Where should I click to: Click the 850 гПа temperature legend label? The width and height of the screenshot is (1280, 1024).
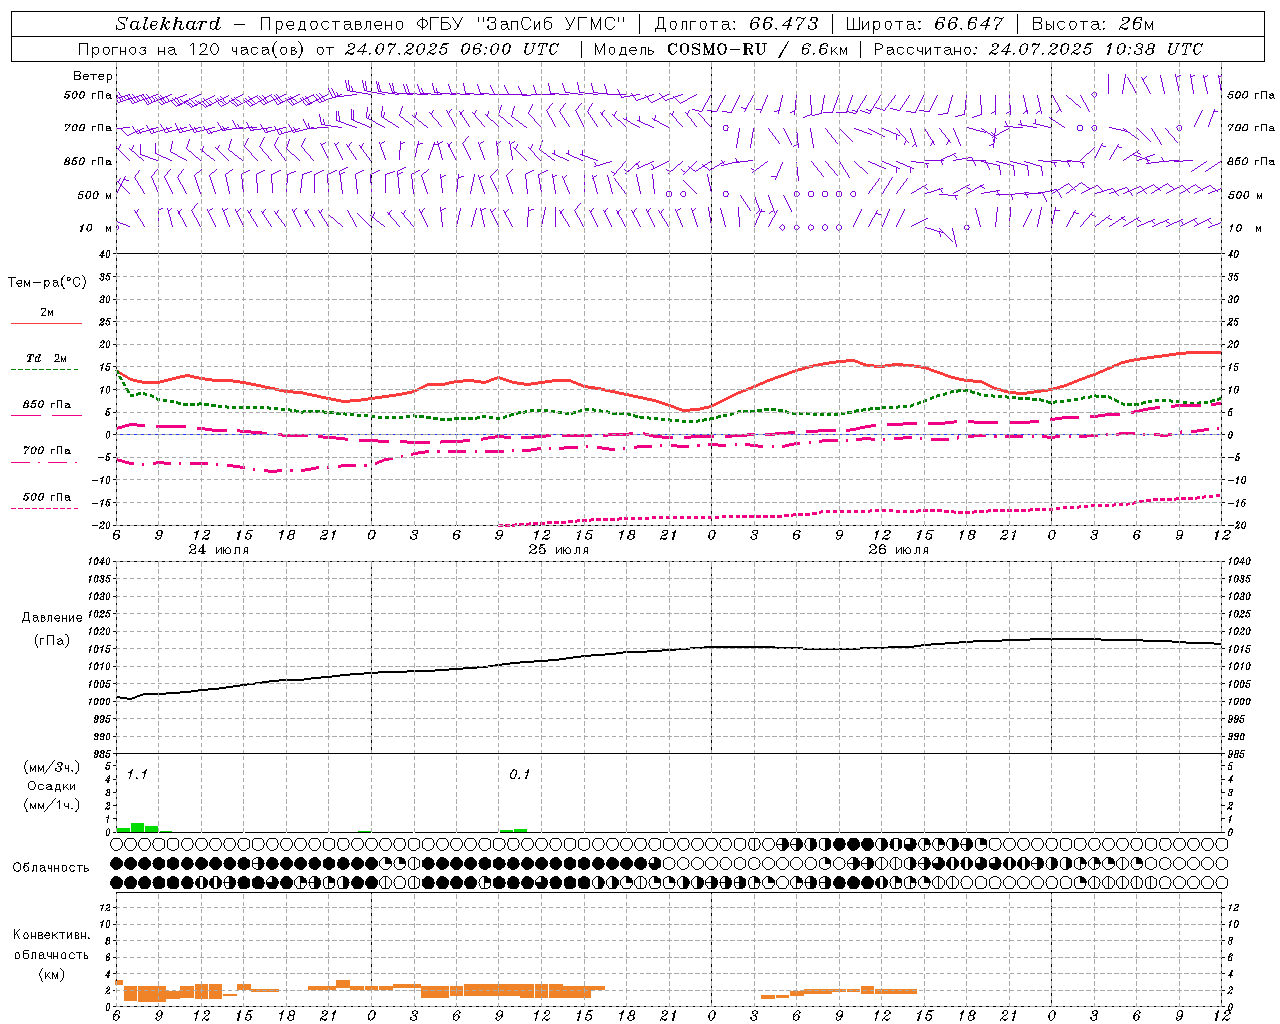pyautogui.click(x=47, y=405)
